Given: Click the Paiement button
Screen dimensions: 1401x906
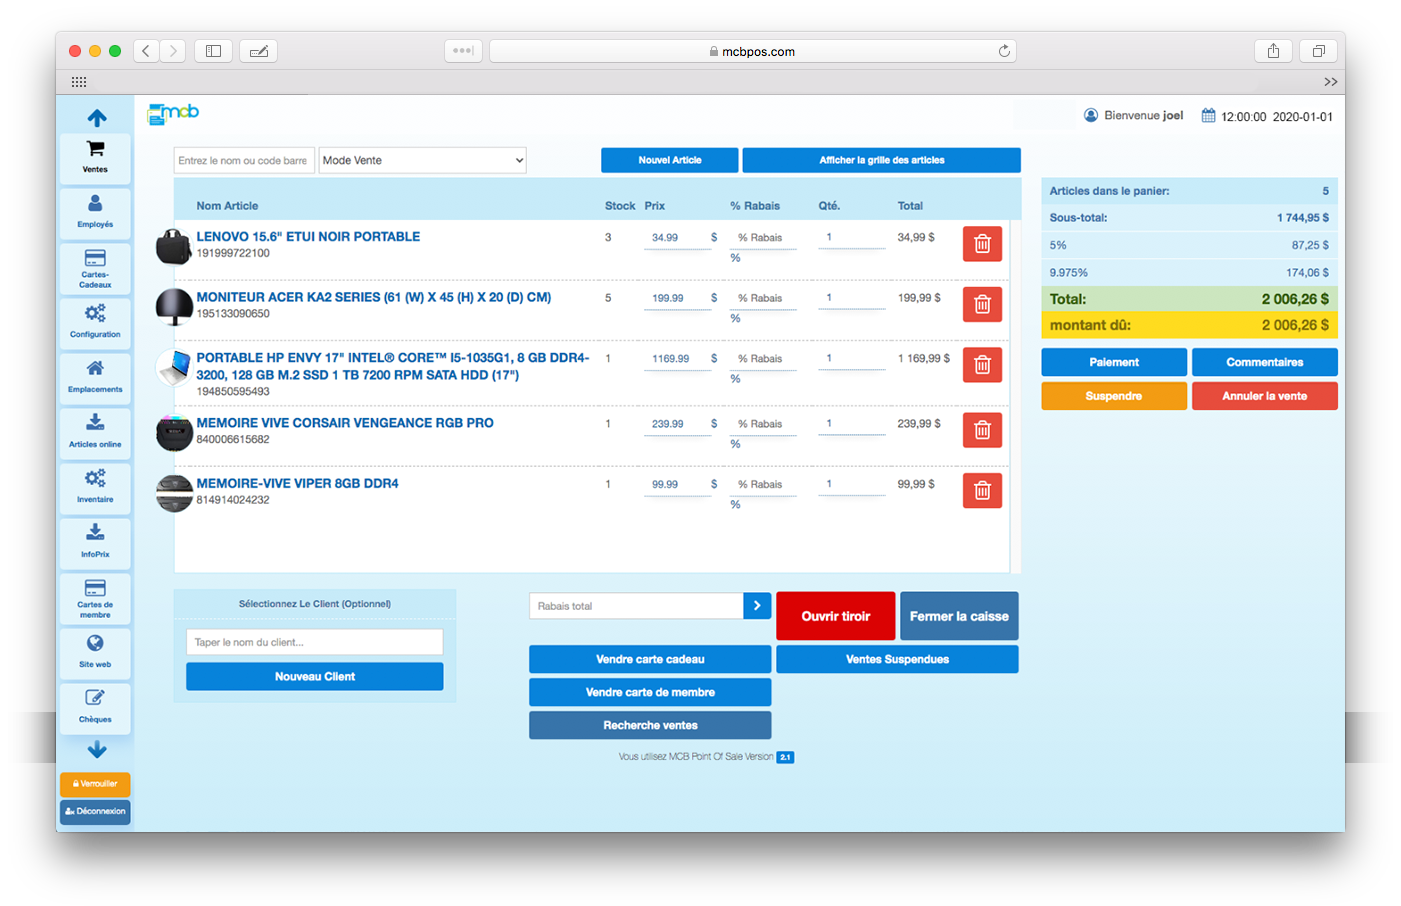Looking at the screenshot, I should [x=1114, y=362].
